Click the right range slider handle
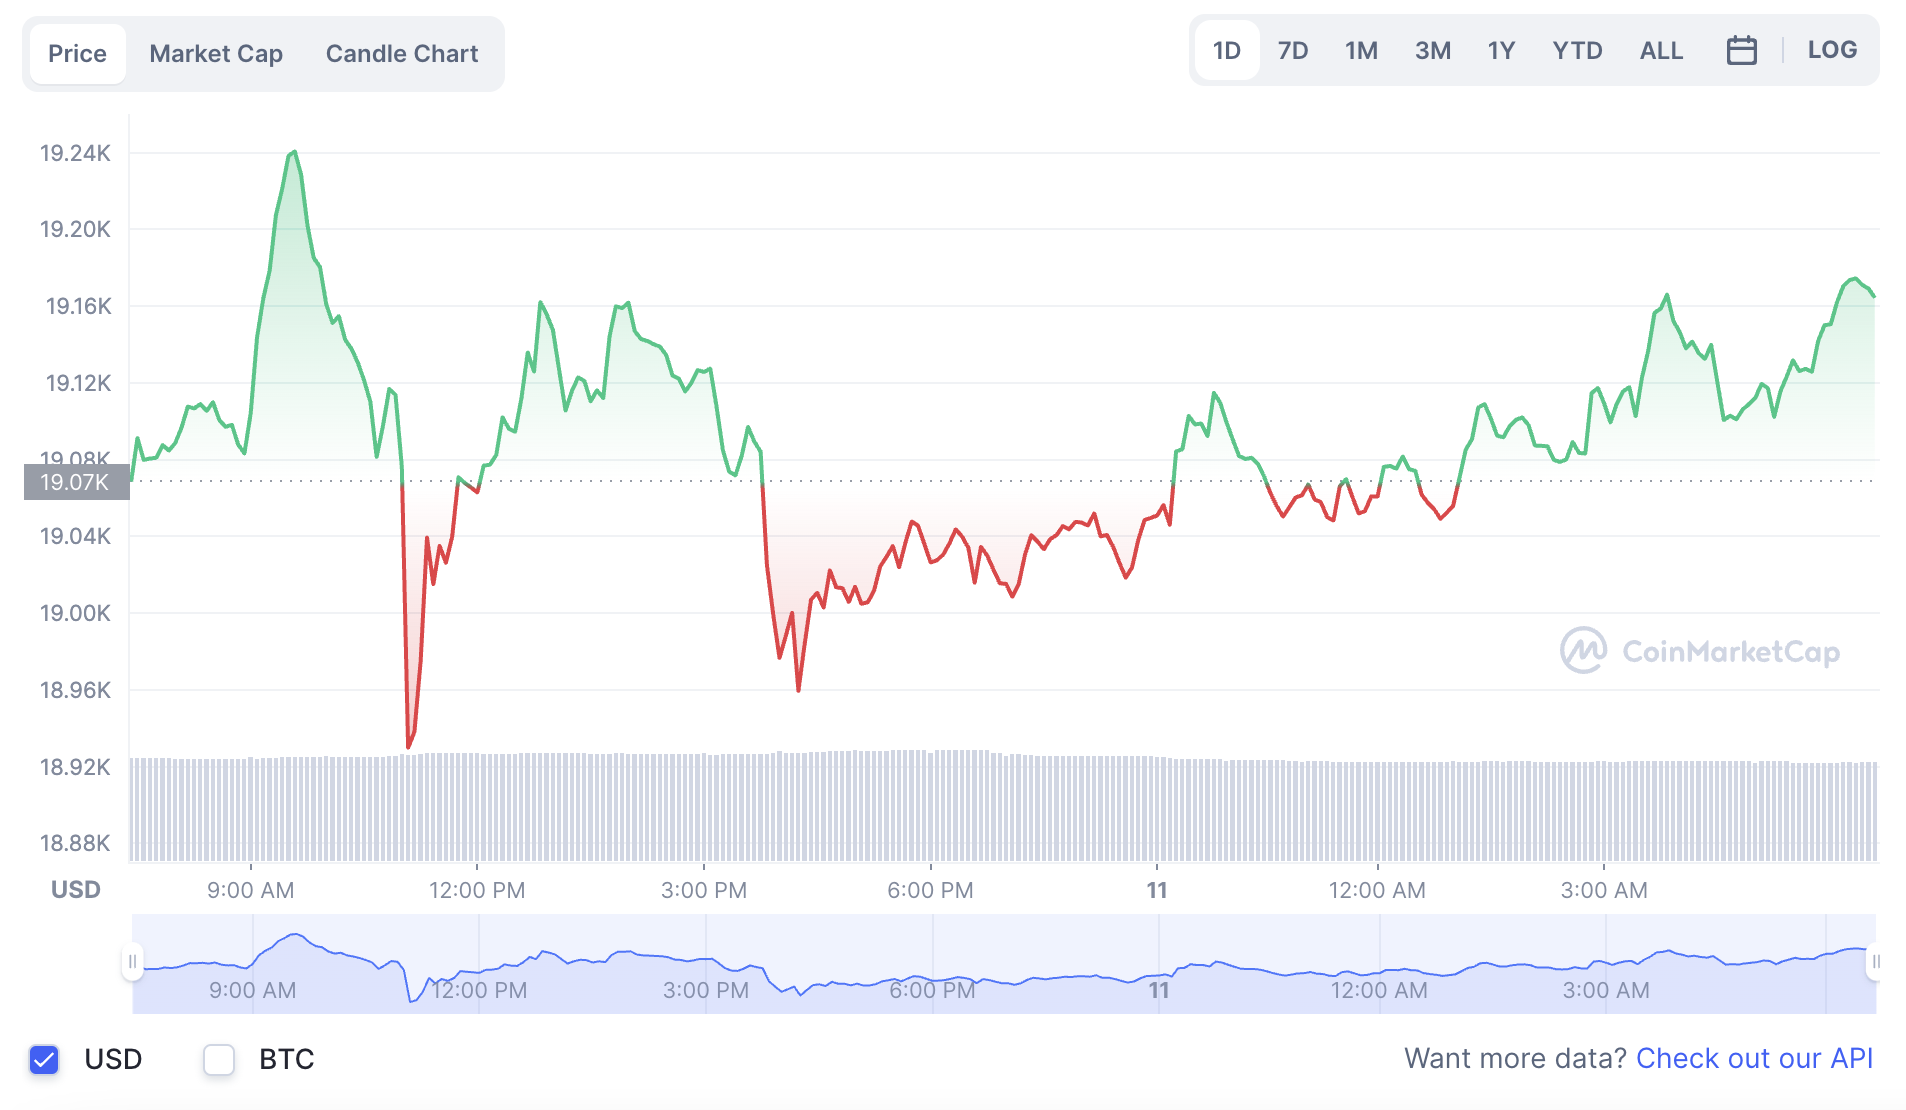 [x=1875, y=962]
